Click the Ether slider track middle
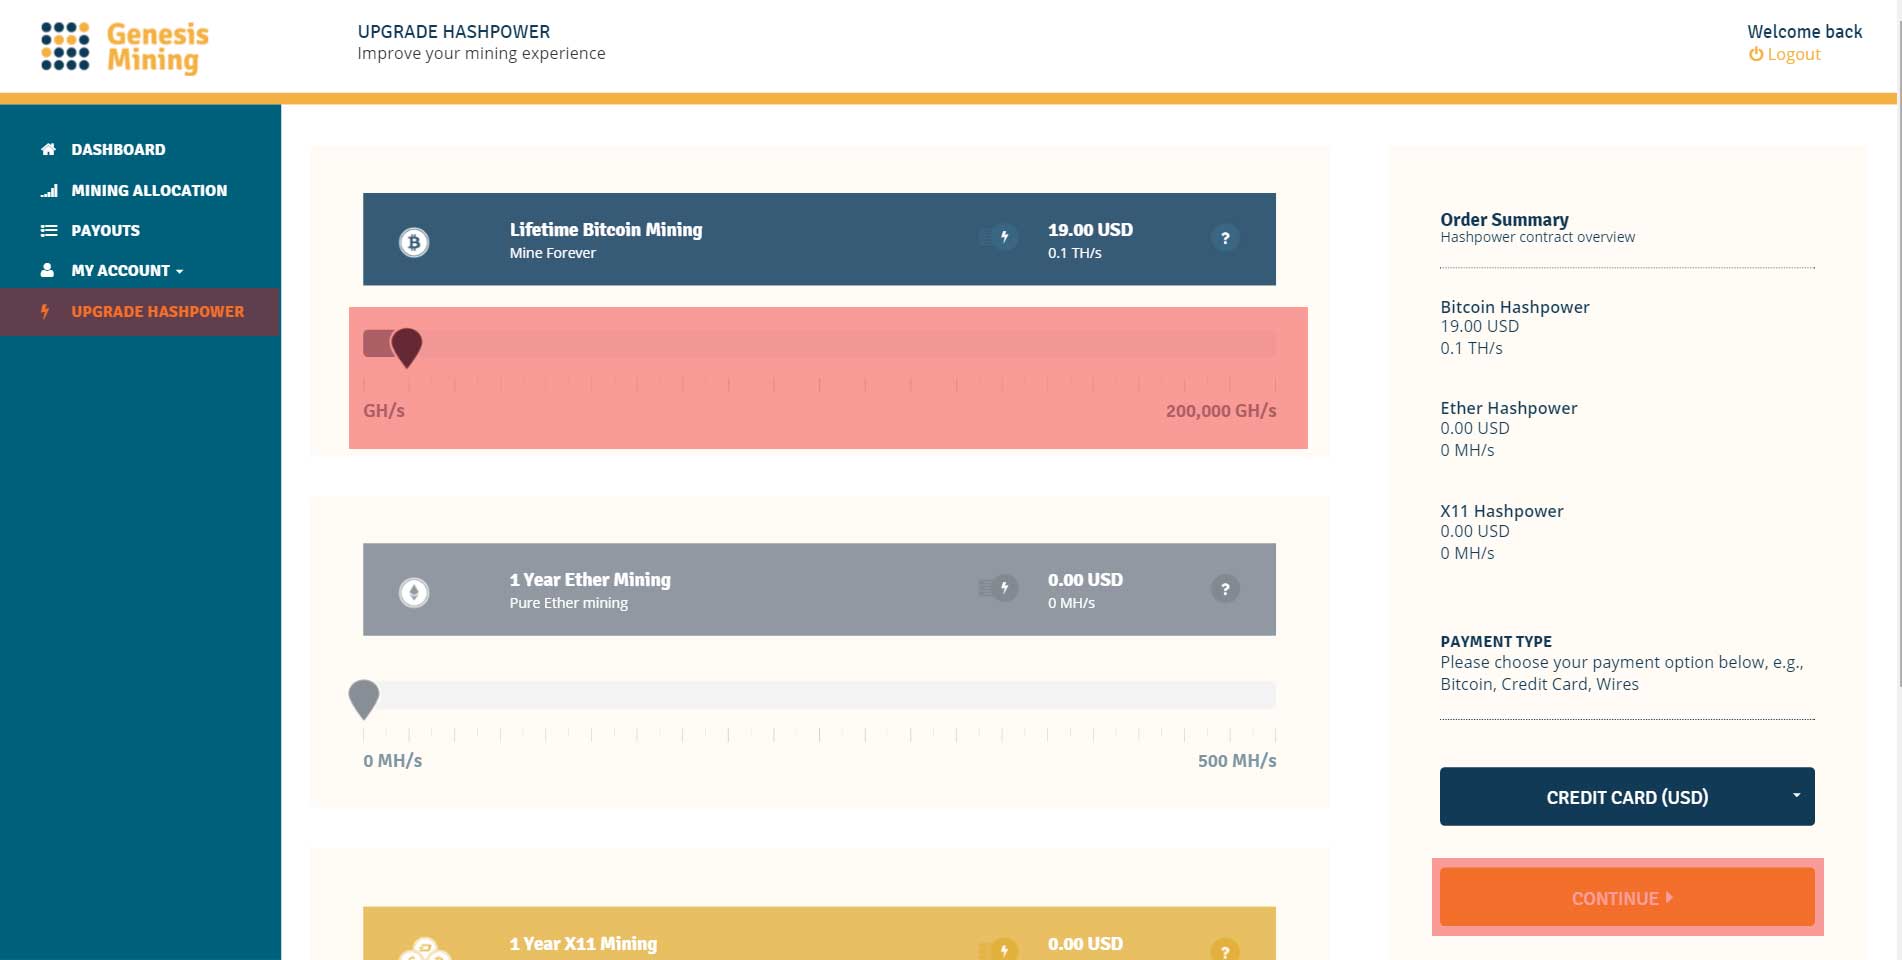 (x=819, y=695)
